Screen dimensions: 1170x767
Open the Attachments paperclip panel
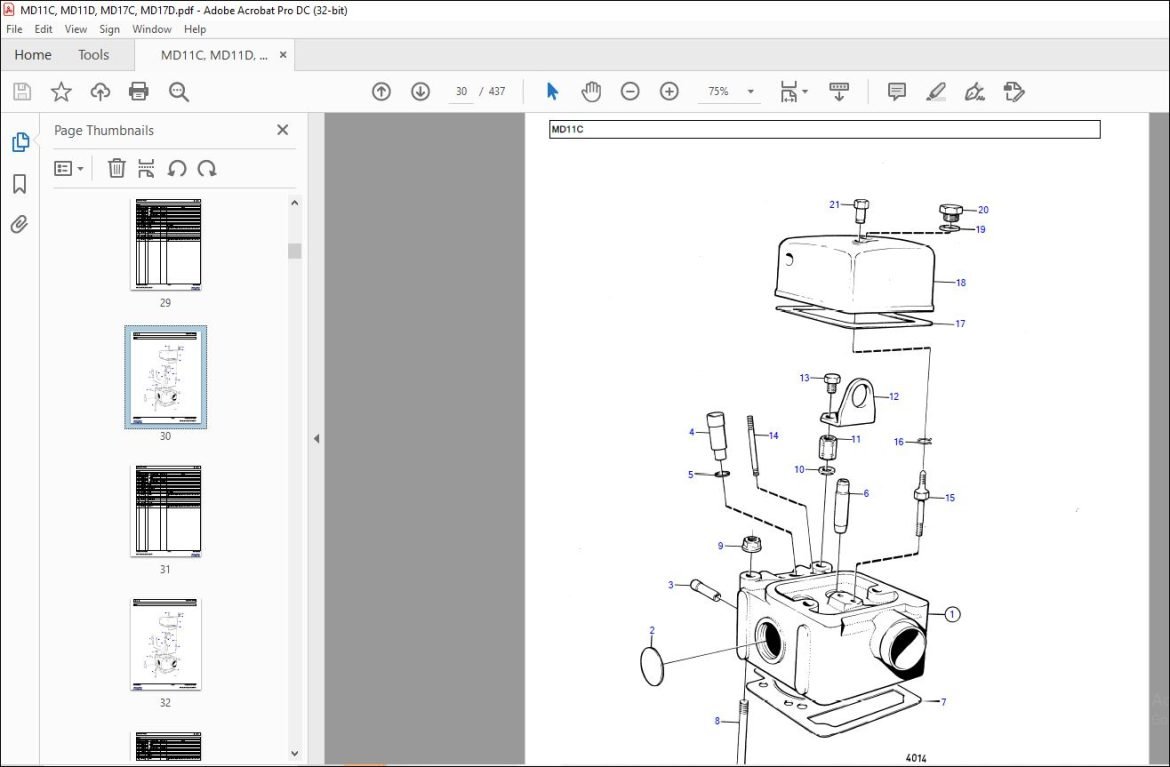19,224
